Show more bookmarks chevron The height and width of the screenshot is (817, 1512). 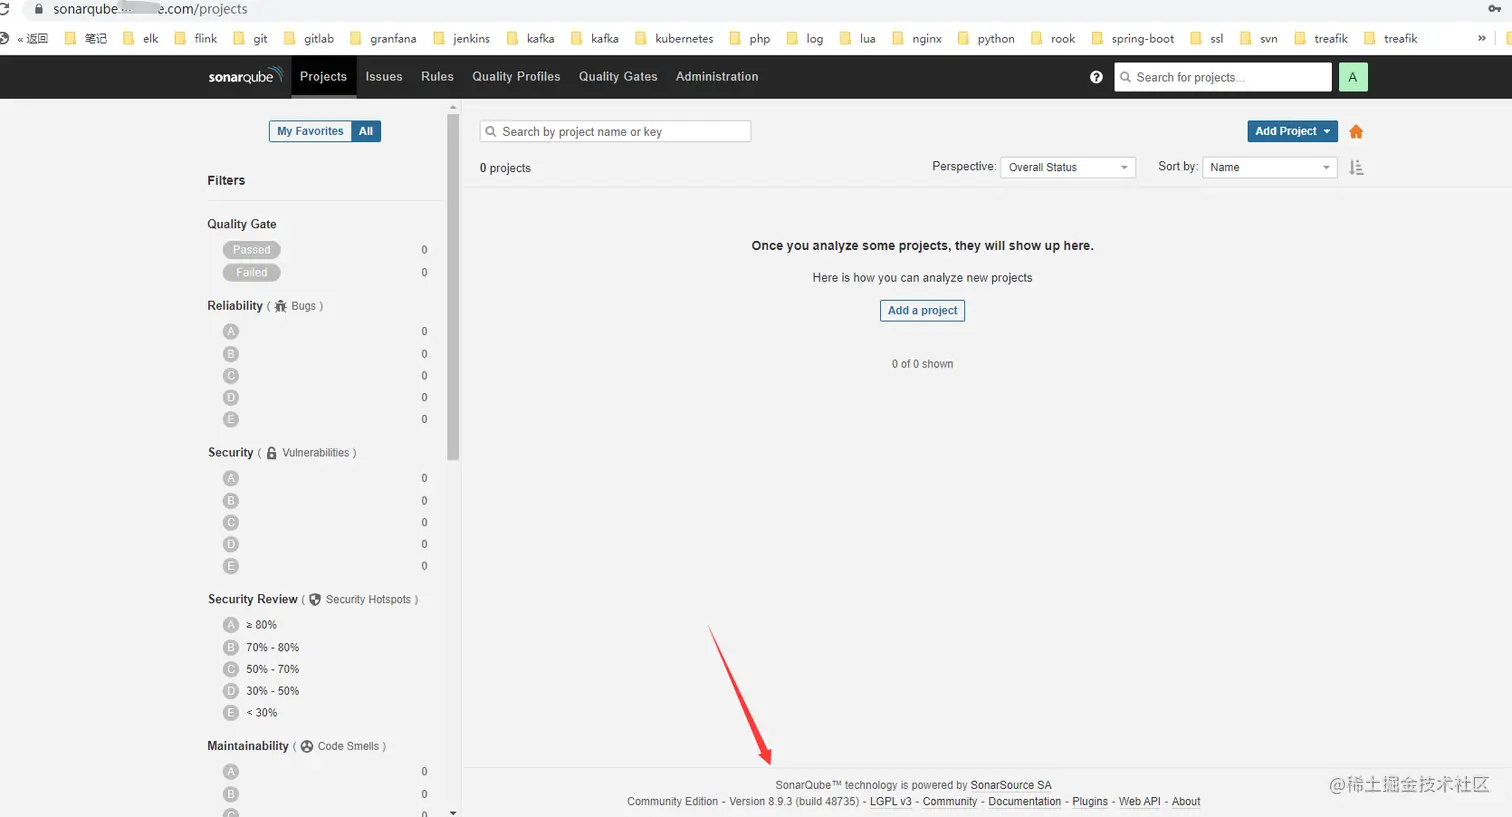(x=1482, y=38)
